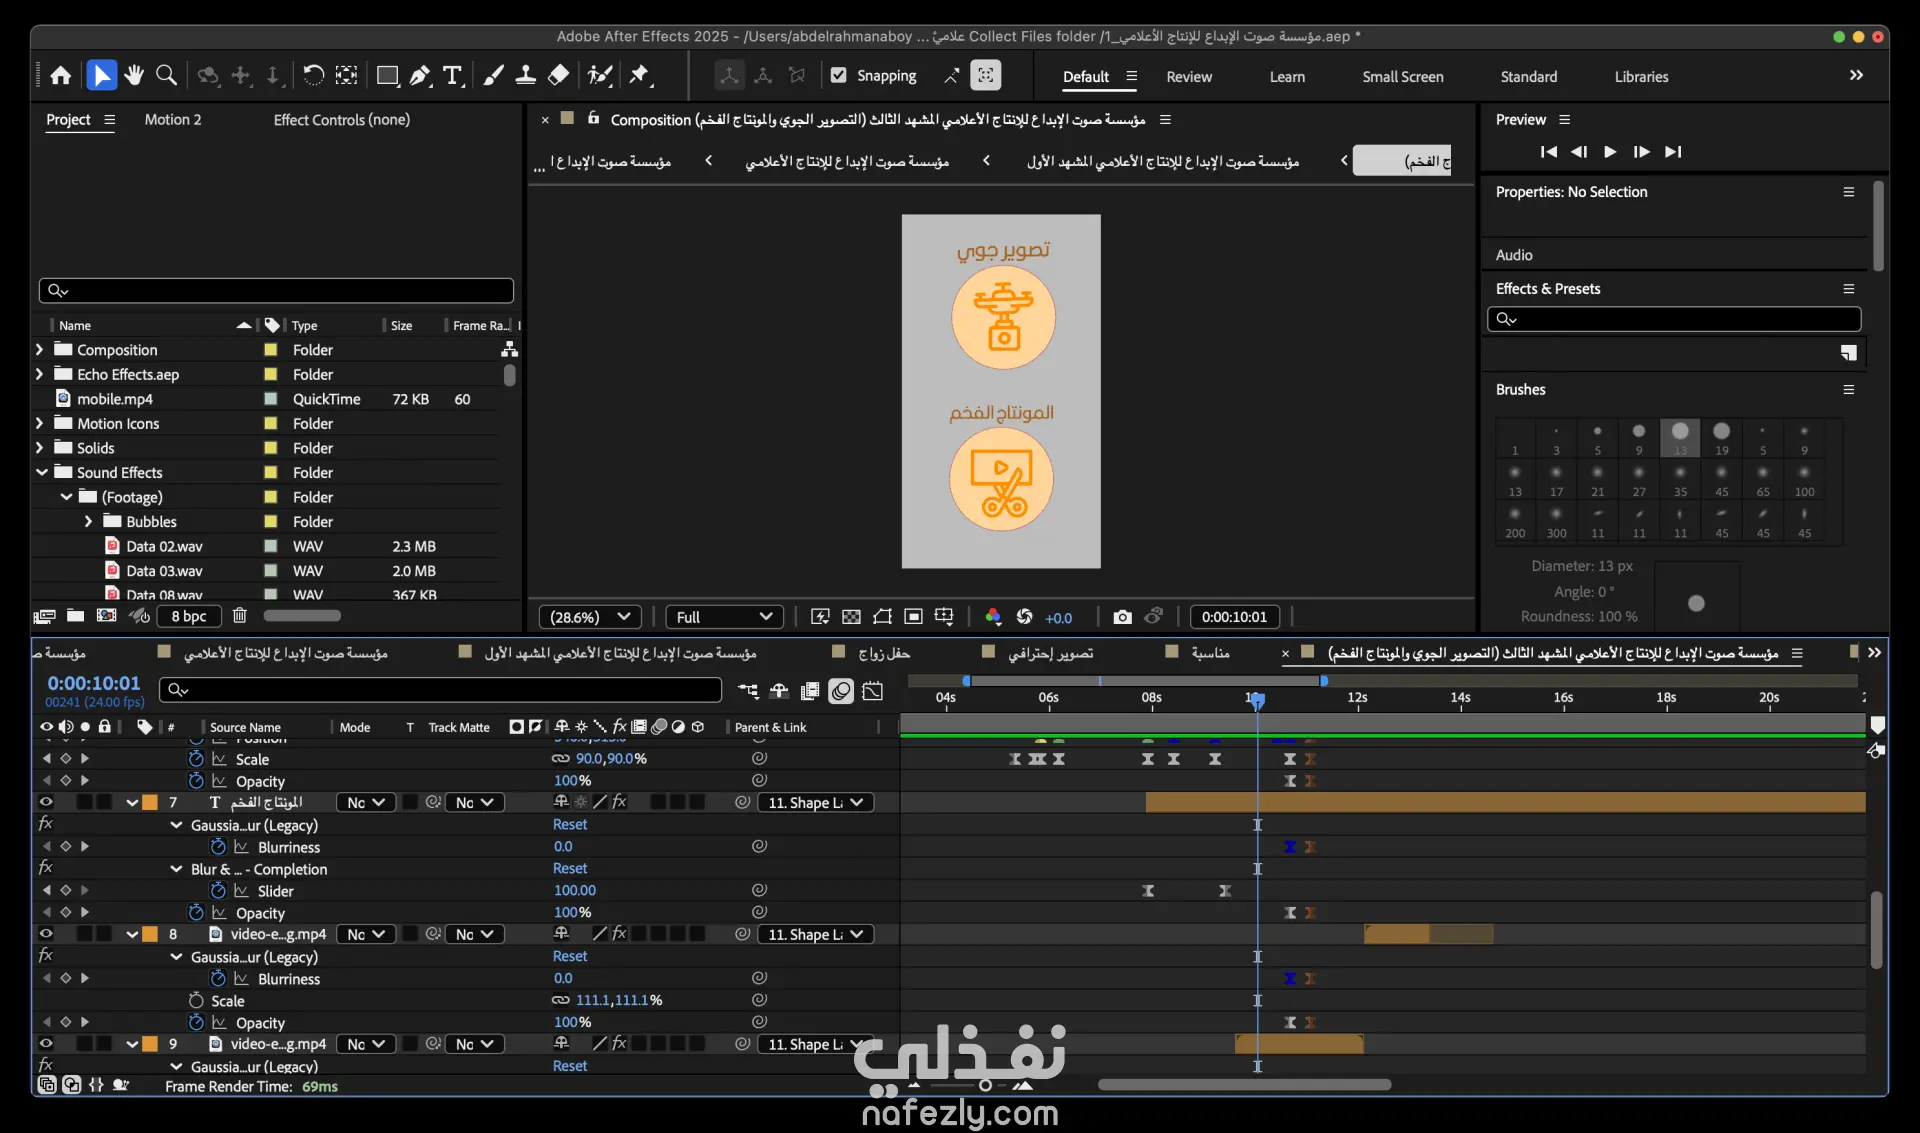Select the Puppet Pin tool
This screenshot has height=1133, width=1920.
(640, 76)
